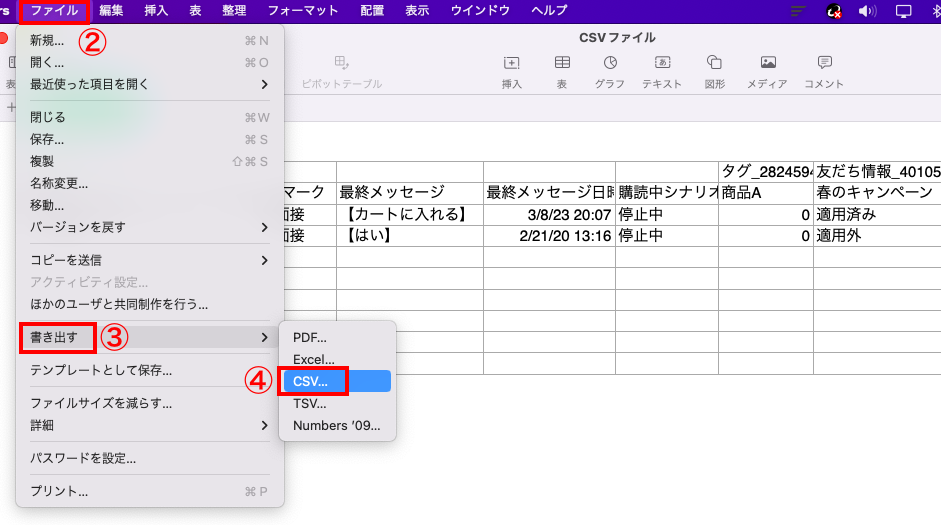
Task: Expand コピーを送信 submenu
Action: pyautogui.click(x=149, y=260)
